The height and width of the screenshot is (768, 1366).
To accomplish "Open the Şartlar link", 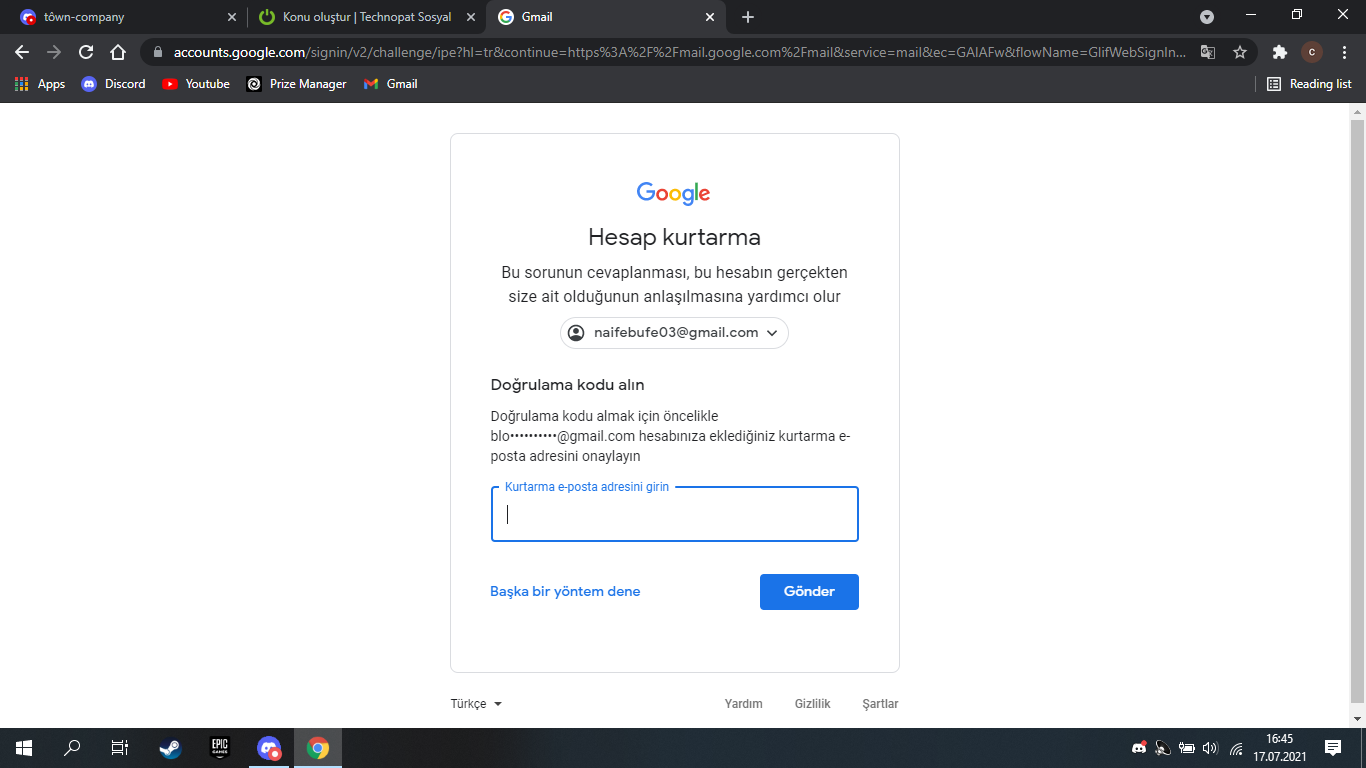I will coord(880,704).
